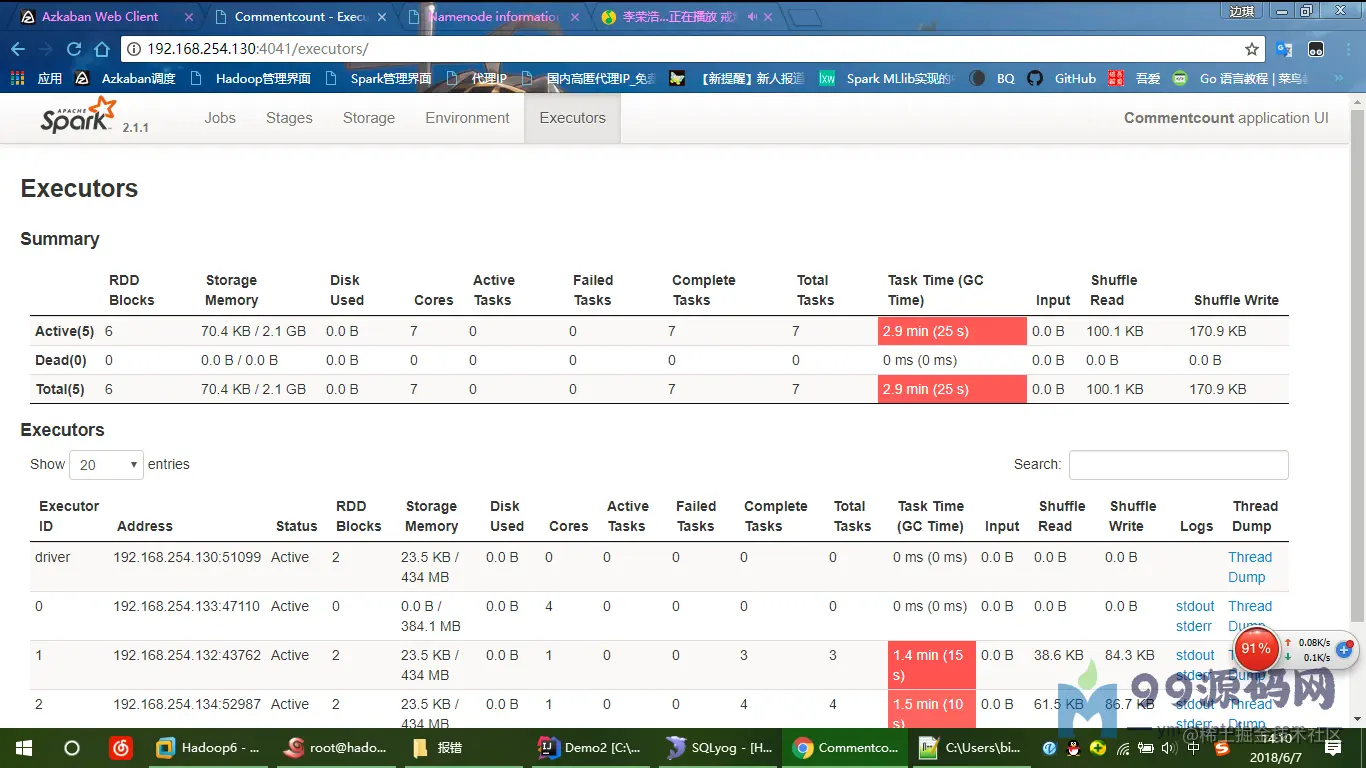
Task: Close the Commentcount browser tab
Action: [x=384, y=17]
